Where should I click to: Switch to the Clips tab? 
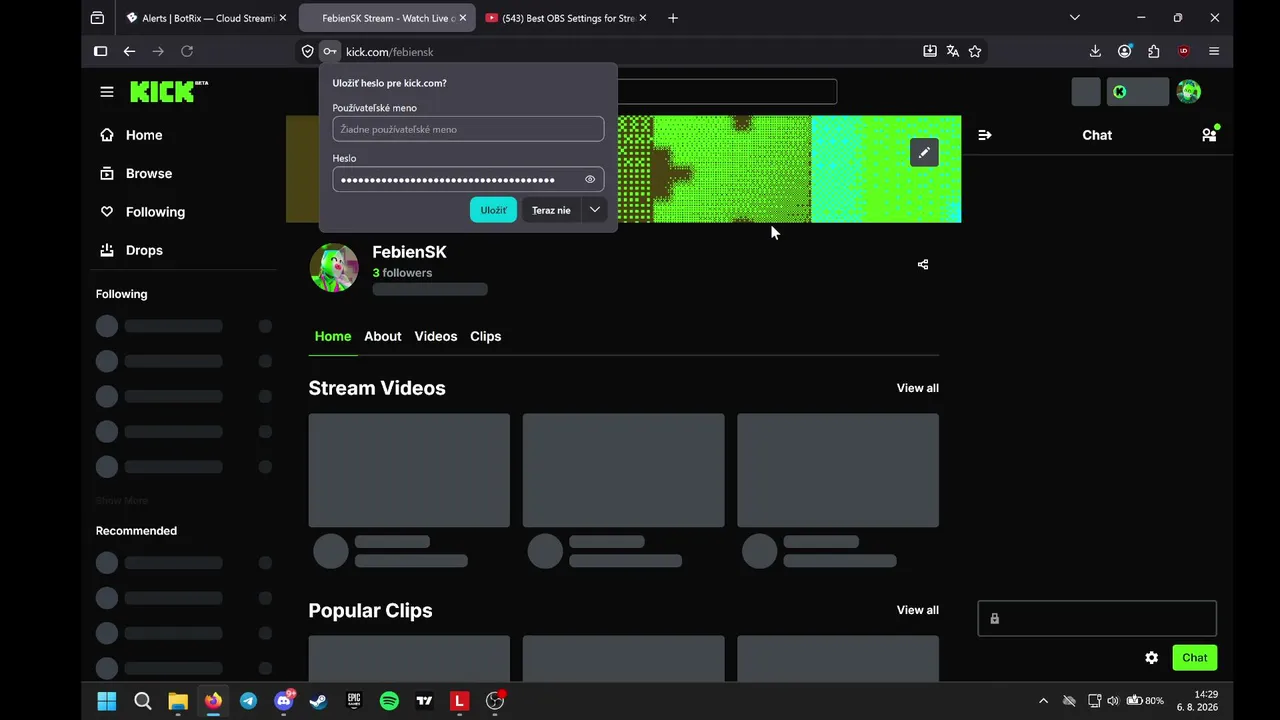(x=486, y=336)
